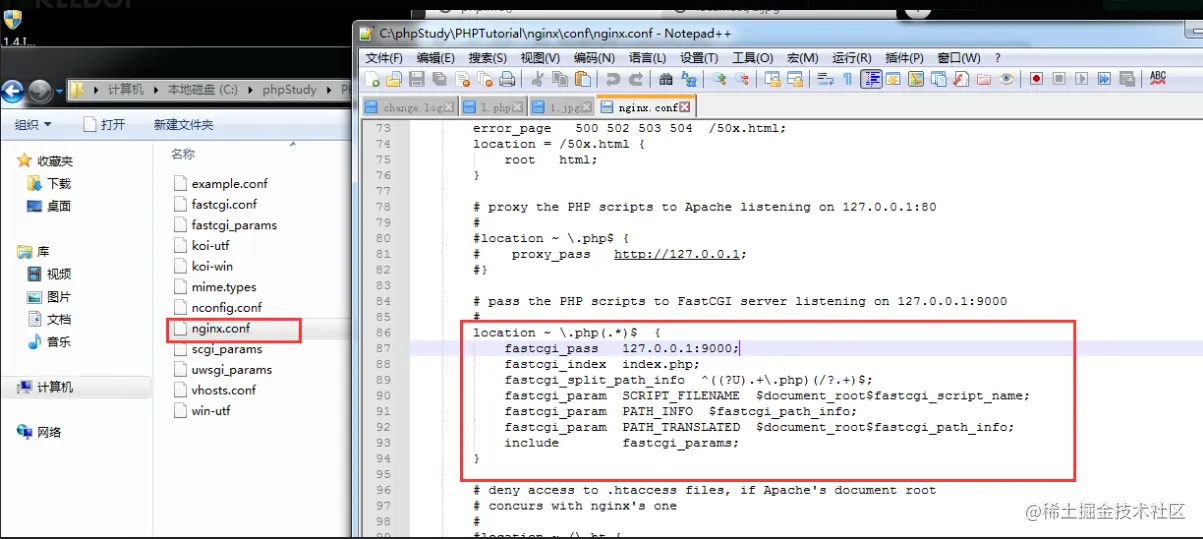Toggle the eye Monitoring icon

(x=1006, y=79)
